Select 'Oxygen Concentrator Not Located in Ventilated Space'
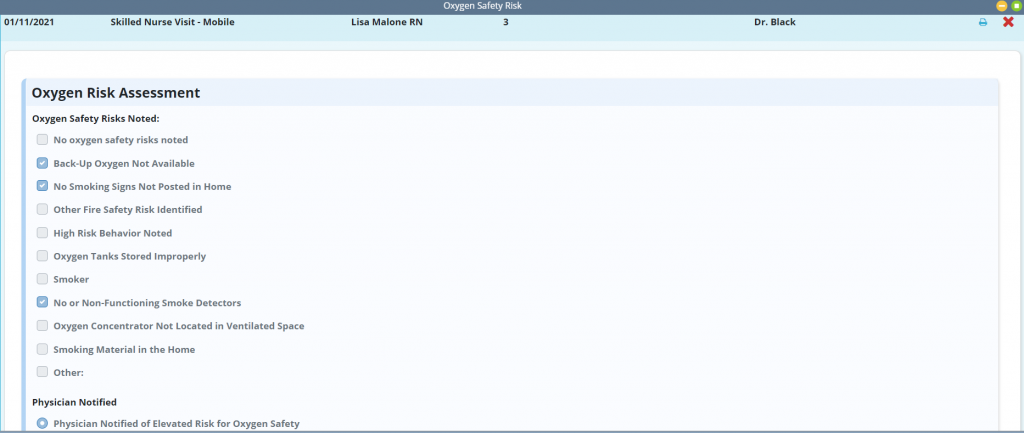The height and width of the screenshot is (433, 1024). pos(42,326)
